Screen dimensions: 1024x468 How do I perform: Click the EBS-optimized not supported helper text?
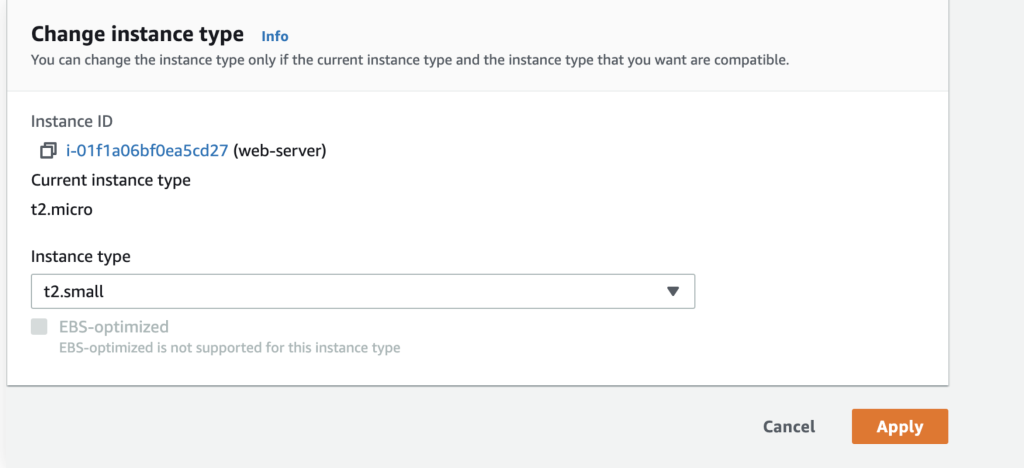[229, 347]
